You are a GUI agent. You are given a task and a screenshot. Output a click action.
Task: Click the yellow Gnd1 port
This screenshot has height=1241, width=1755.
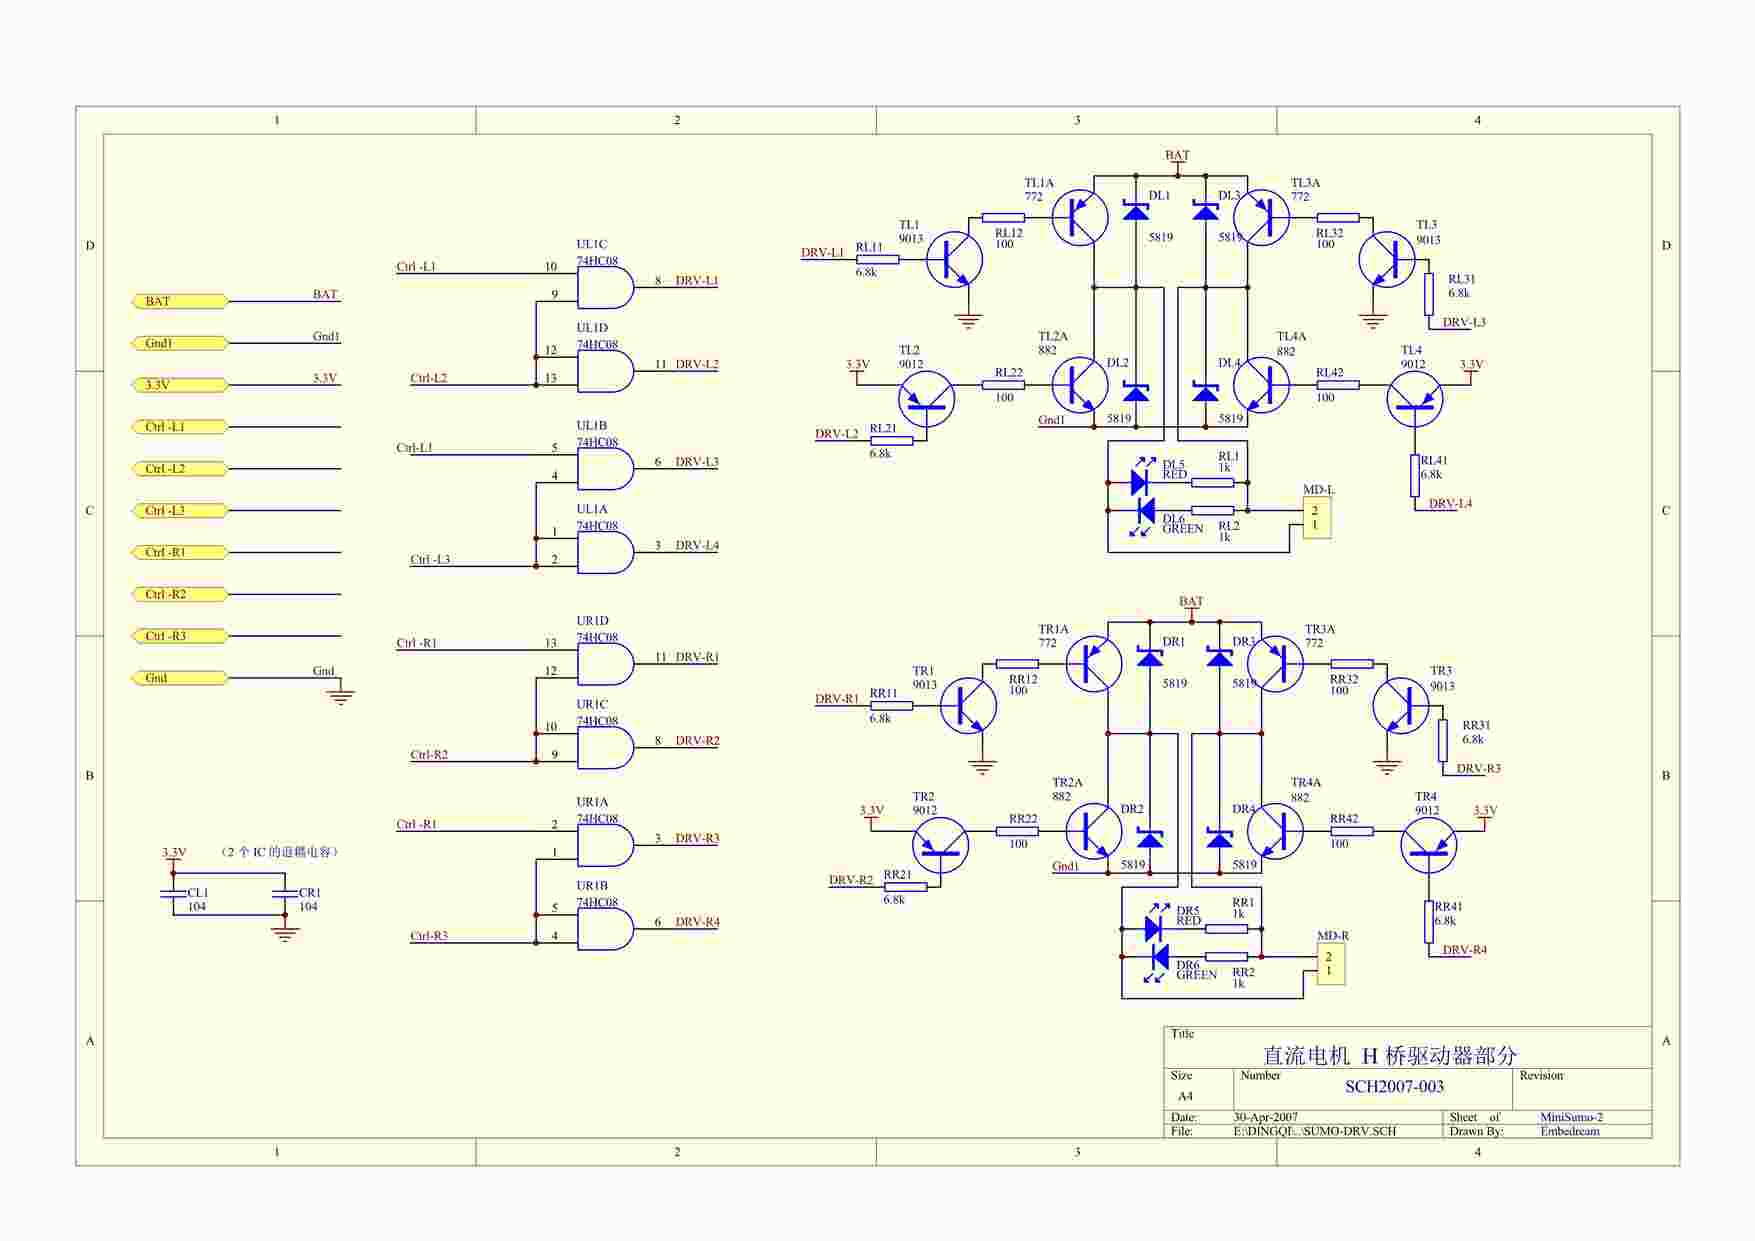click(x=180, y=343)
